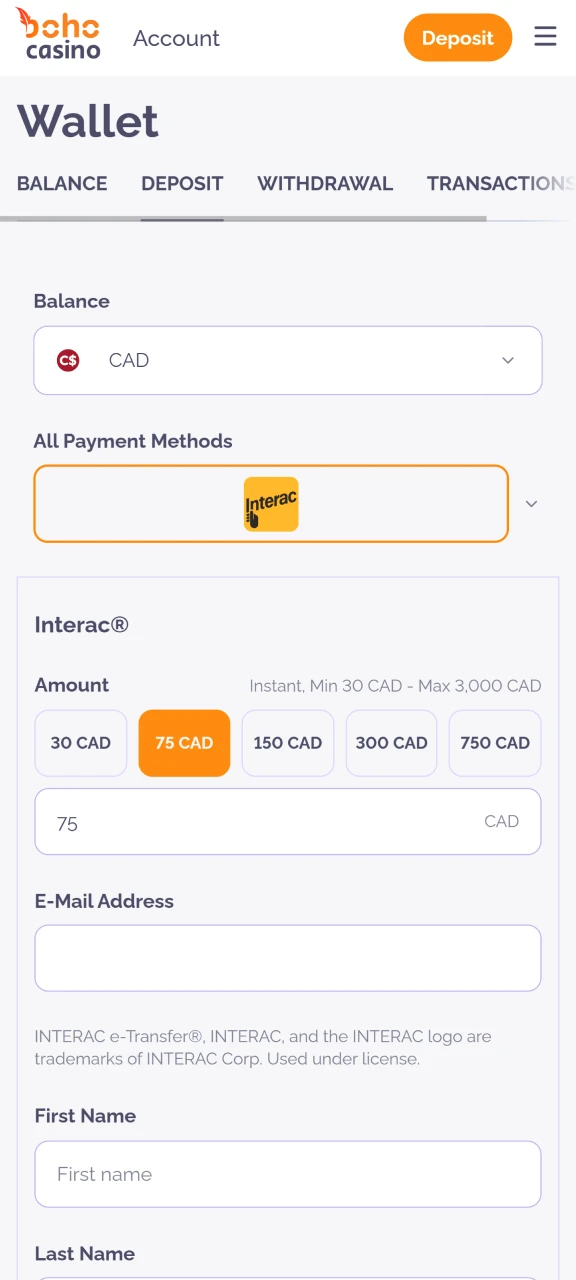Image resolution: width=576 pixels, height=1280 pixels.
Task: Click the boho casino logo
Action: (x=58, y=35)
